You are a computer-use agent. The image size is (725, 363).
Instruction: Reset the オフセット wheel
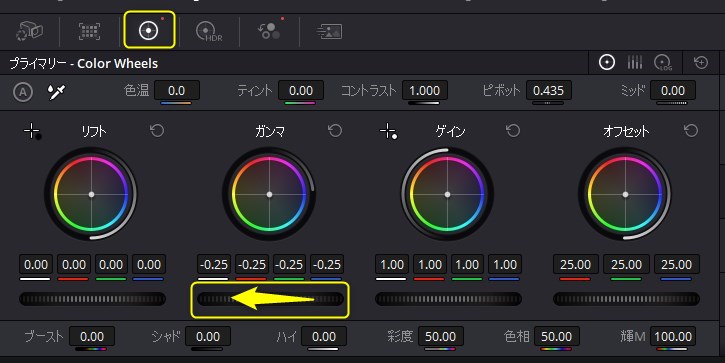click(x=691, y=131)
